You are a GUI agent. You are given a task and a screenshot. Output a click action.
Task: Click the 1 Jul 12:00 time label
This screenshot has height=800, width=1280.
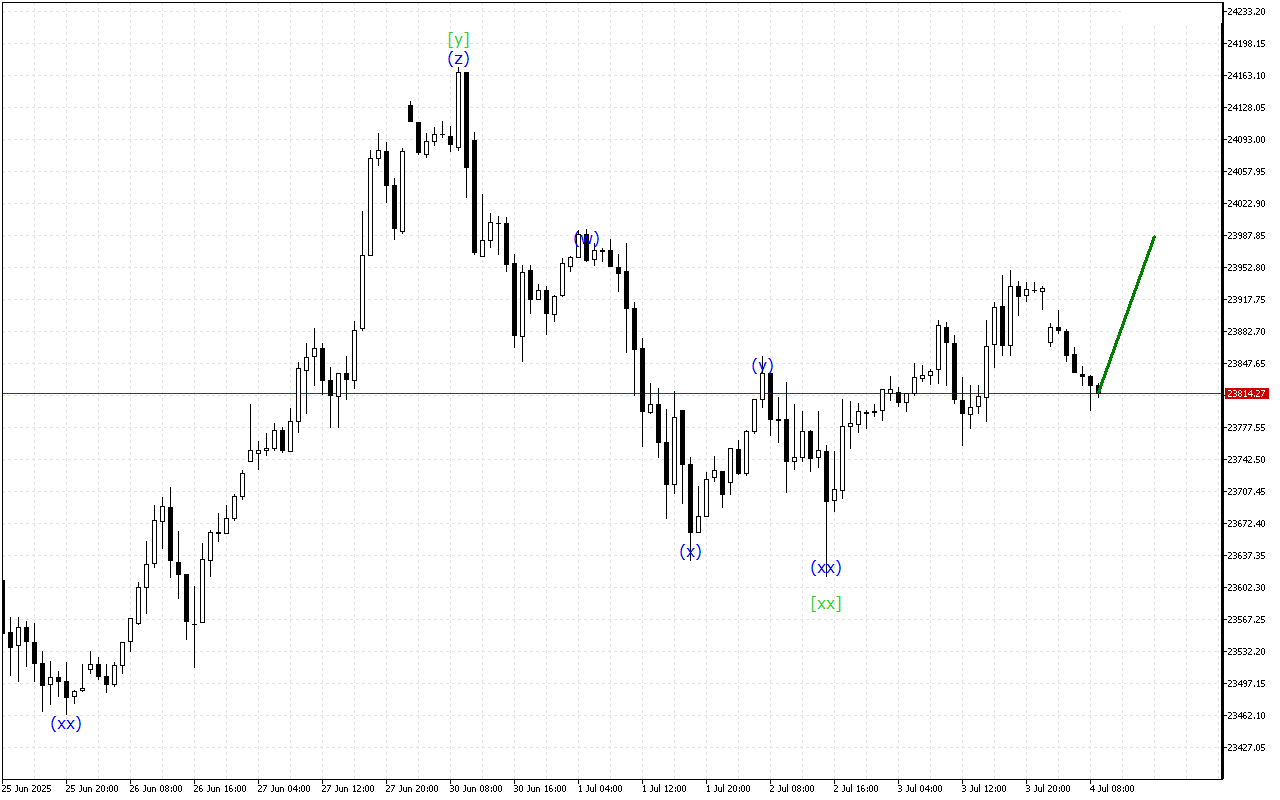[665, 789]
